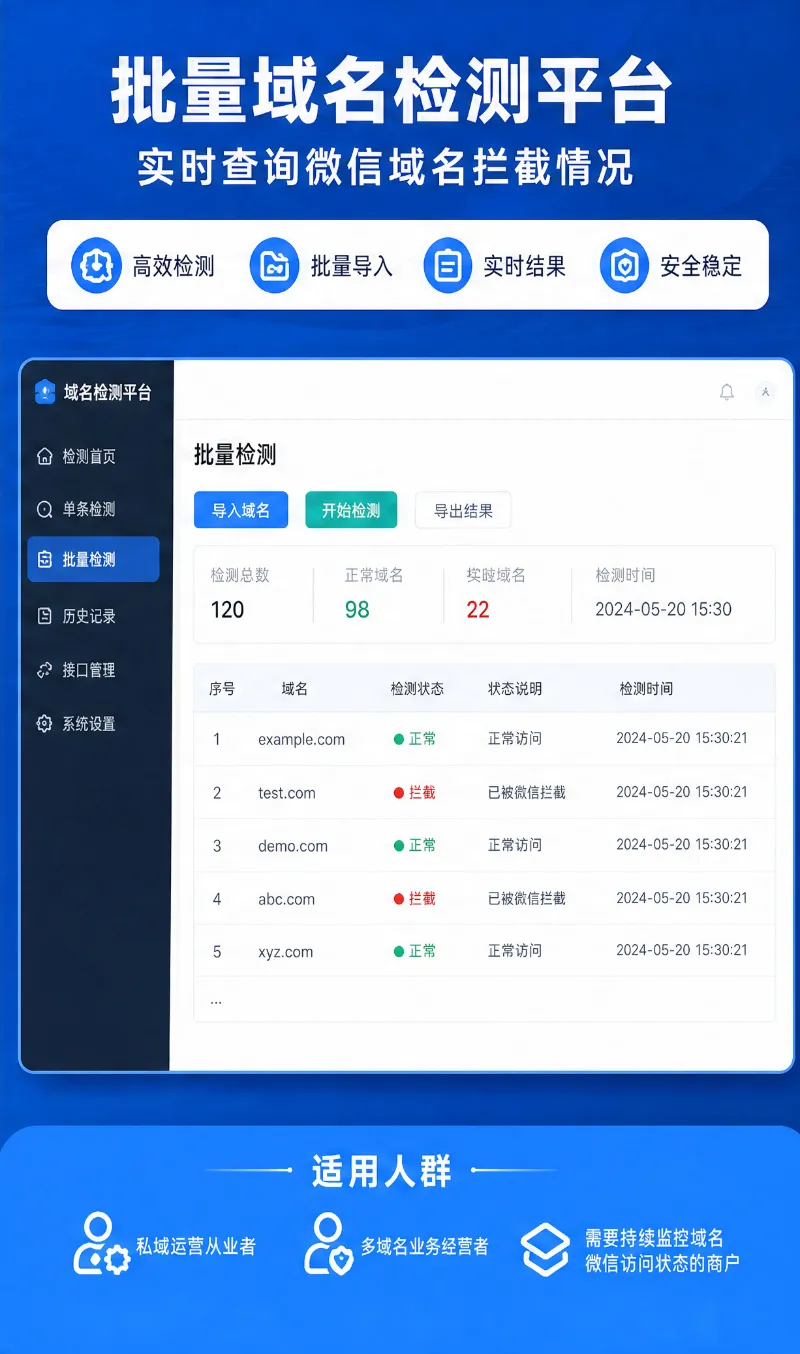Click the 实时结果 clipboard icon

coord(448,265)
